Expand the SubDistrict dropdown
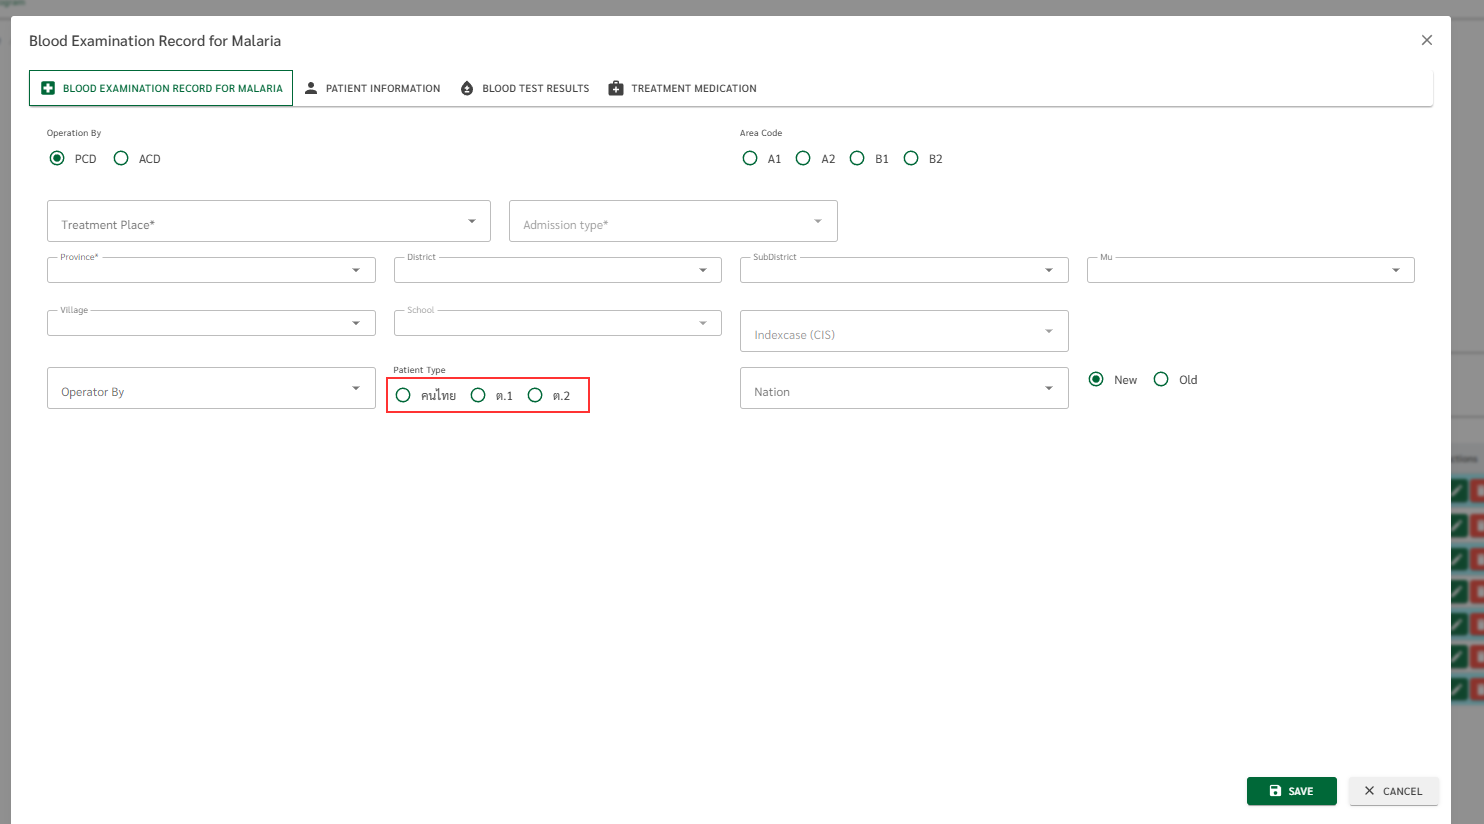 click(904, 270)
